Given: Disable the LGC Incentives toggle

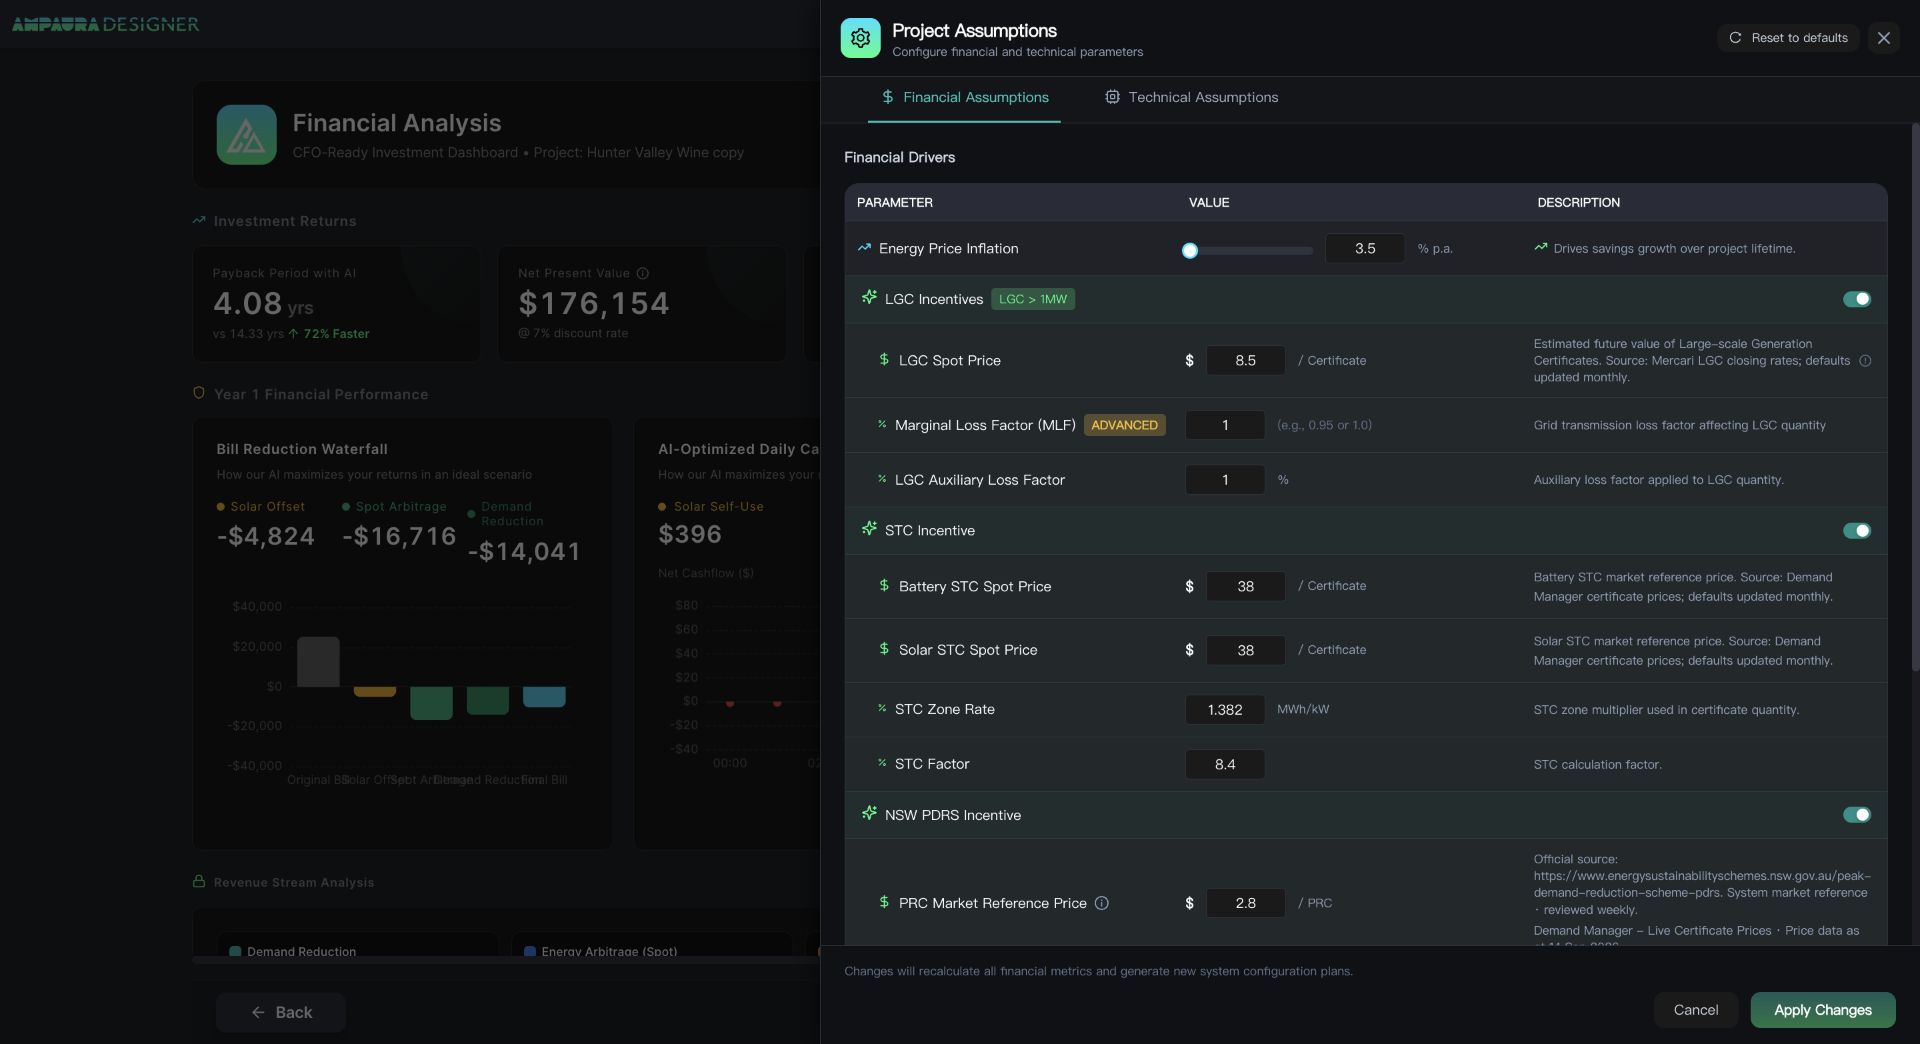Looking at the screenshot, I should point(1857,299).
